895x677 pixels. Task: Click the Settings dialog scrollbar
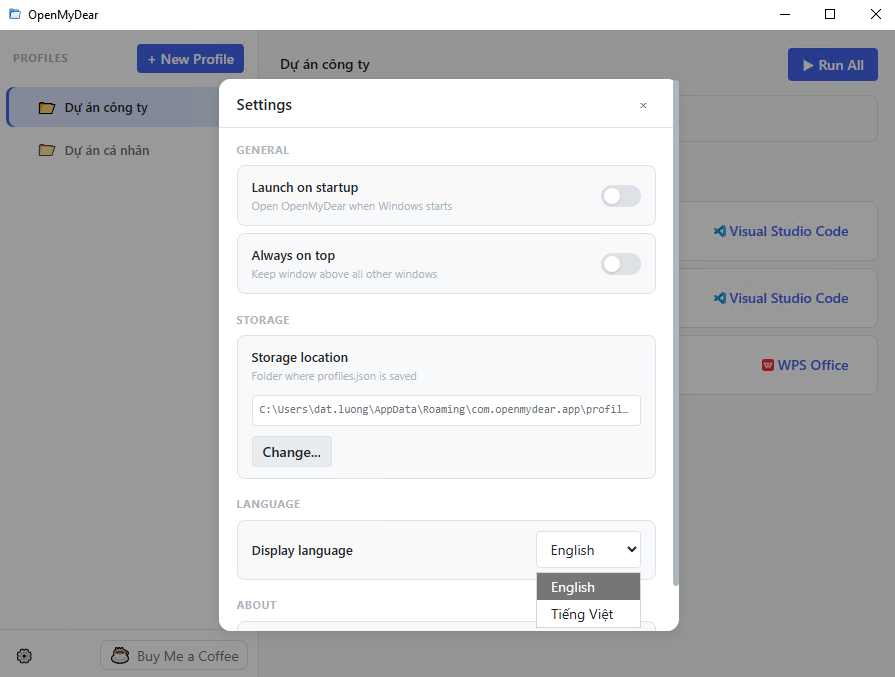(x=676, y=334)
